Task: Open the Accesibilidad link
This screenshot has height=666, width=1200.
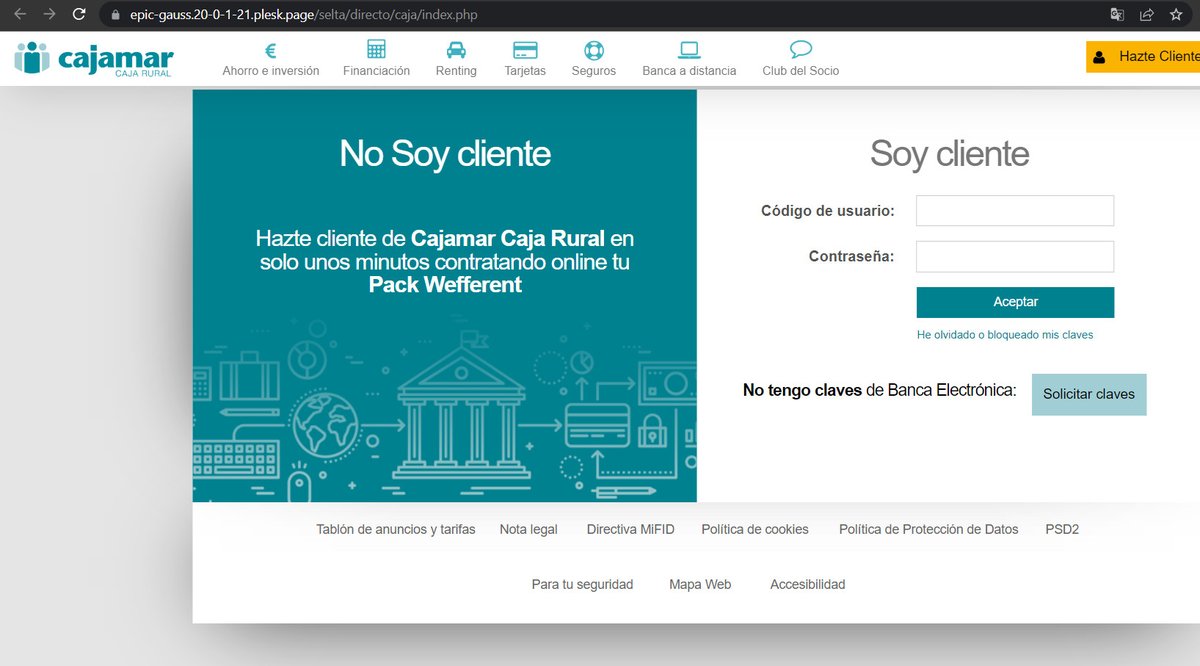Action: [808, 584]
